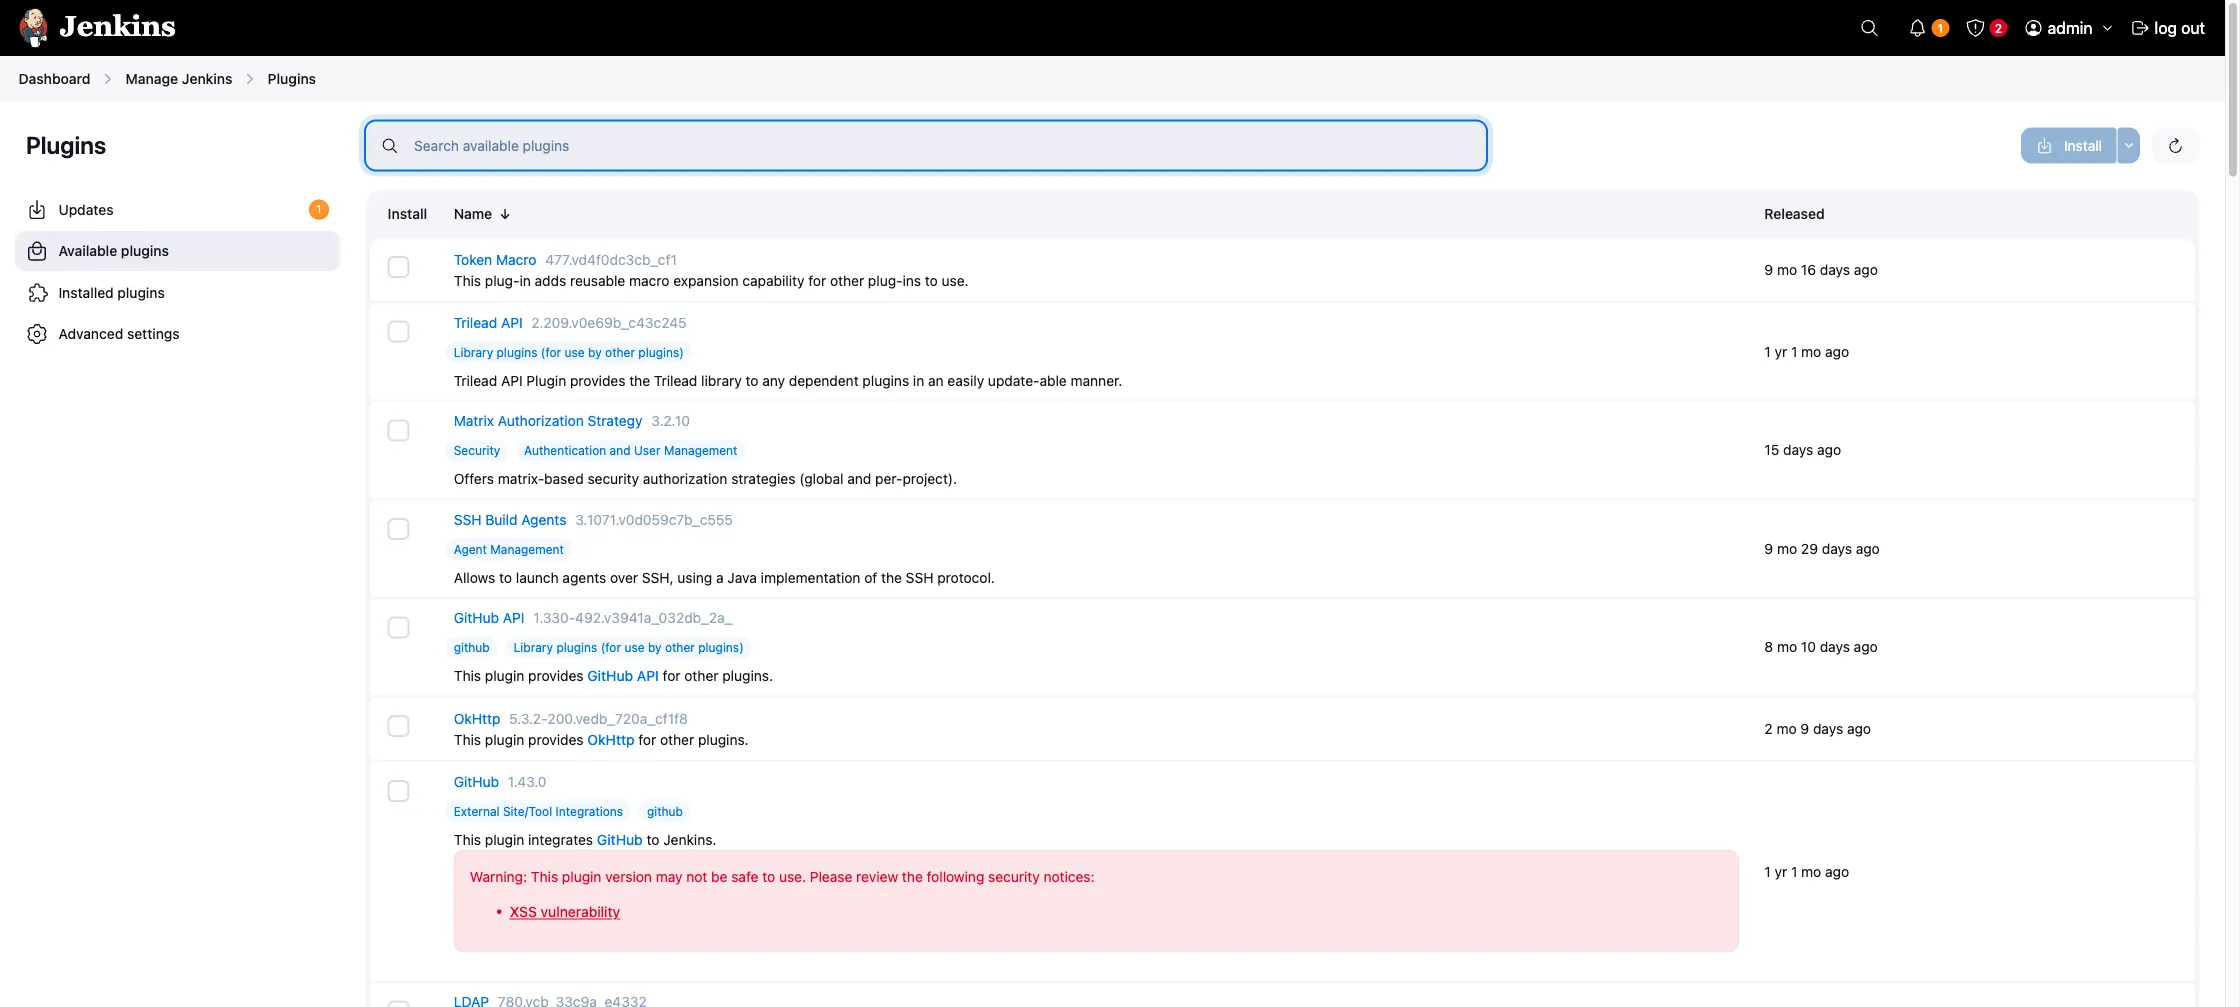
Task: Open Matrix Authorization Strategy plugin link
Action: [548, 421]
